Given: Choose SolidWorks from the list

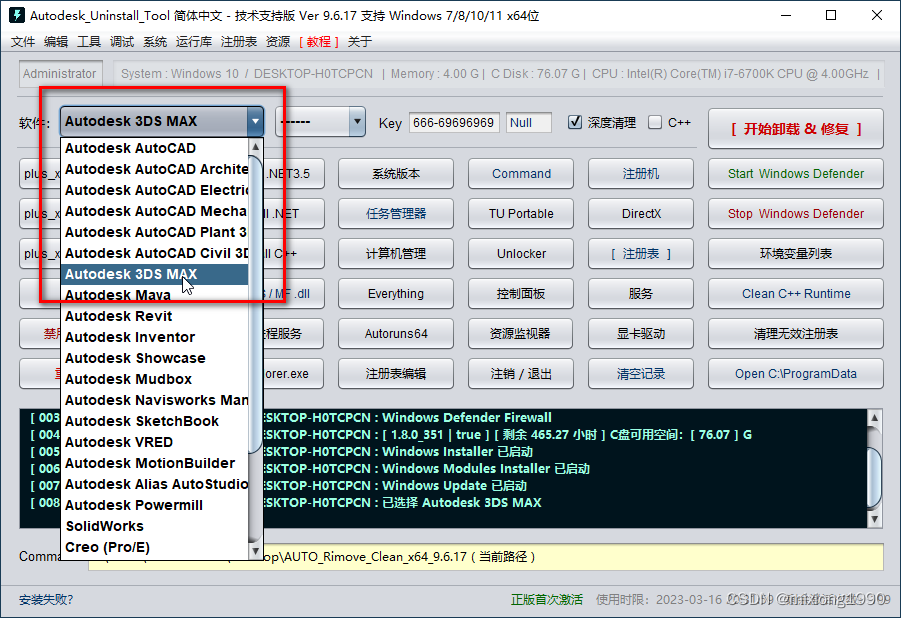Looking at the screenshot, I should (x=155, y=525).
